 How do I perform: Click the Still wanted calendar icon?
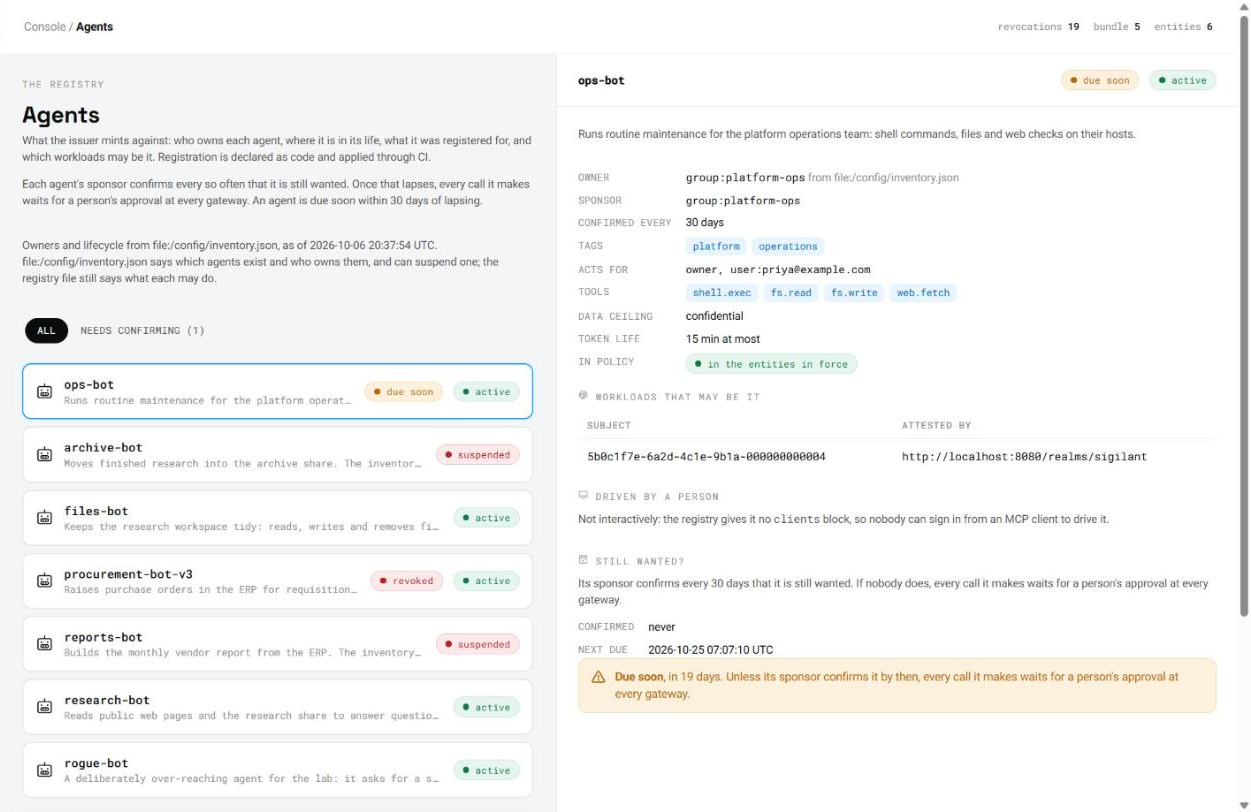(x=583, y=560)
